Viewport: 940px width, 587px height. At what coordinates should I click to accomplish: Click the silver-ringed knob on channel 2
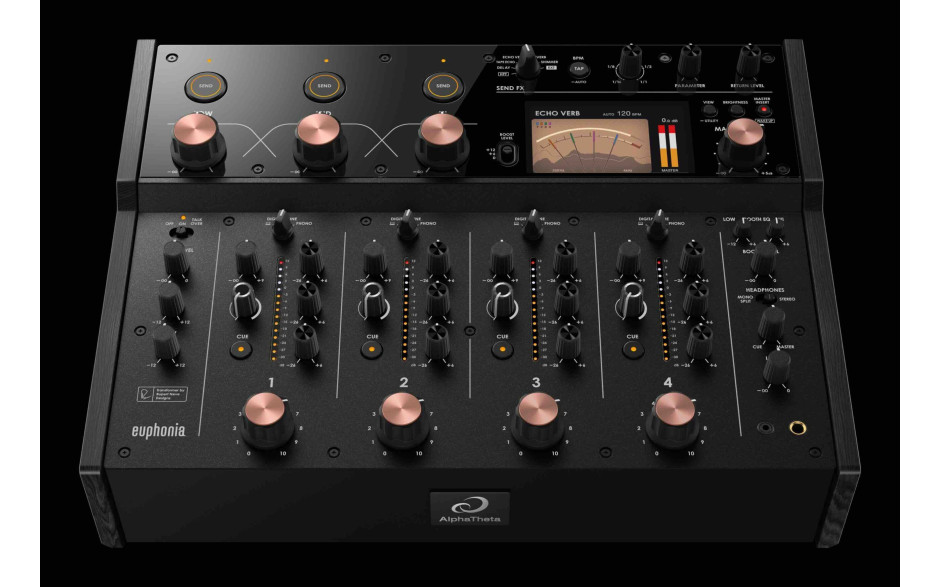click(373, 302)
